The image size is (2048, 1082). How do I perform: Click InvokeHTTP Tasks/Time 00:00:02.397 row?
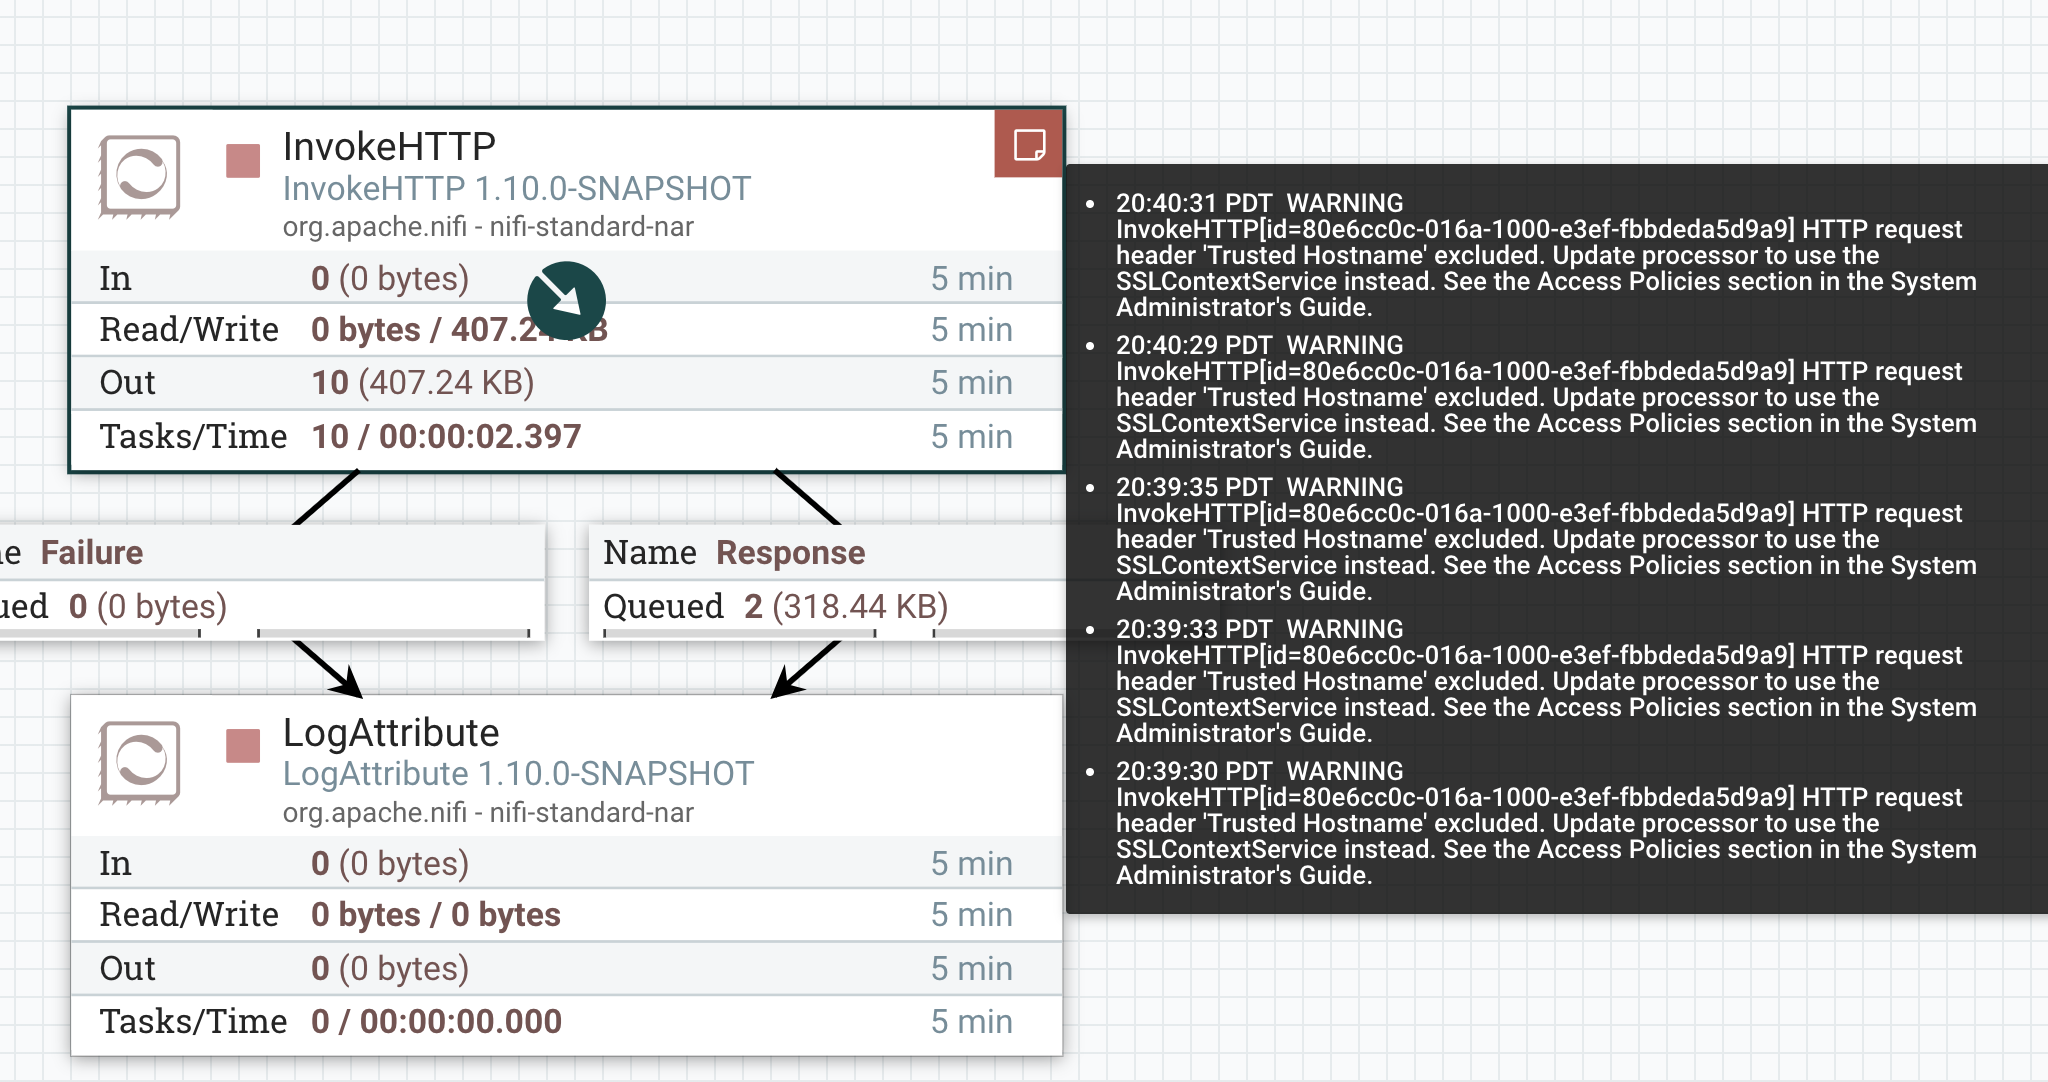446,437
